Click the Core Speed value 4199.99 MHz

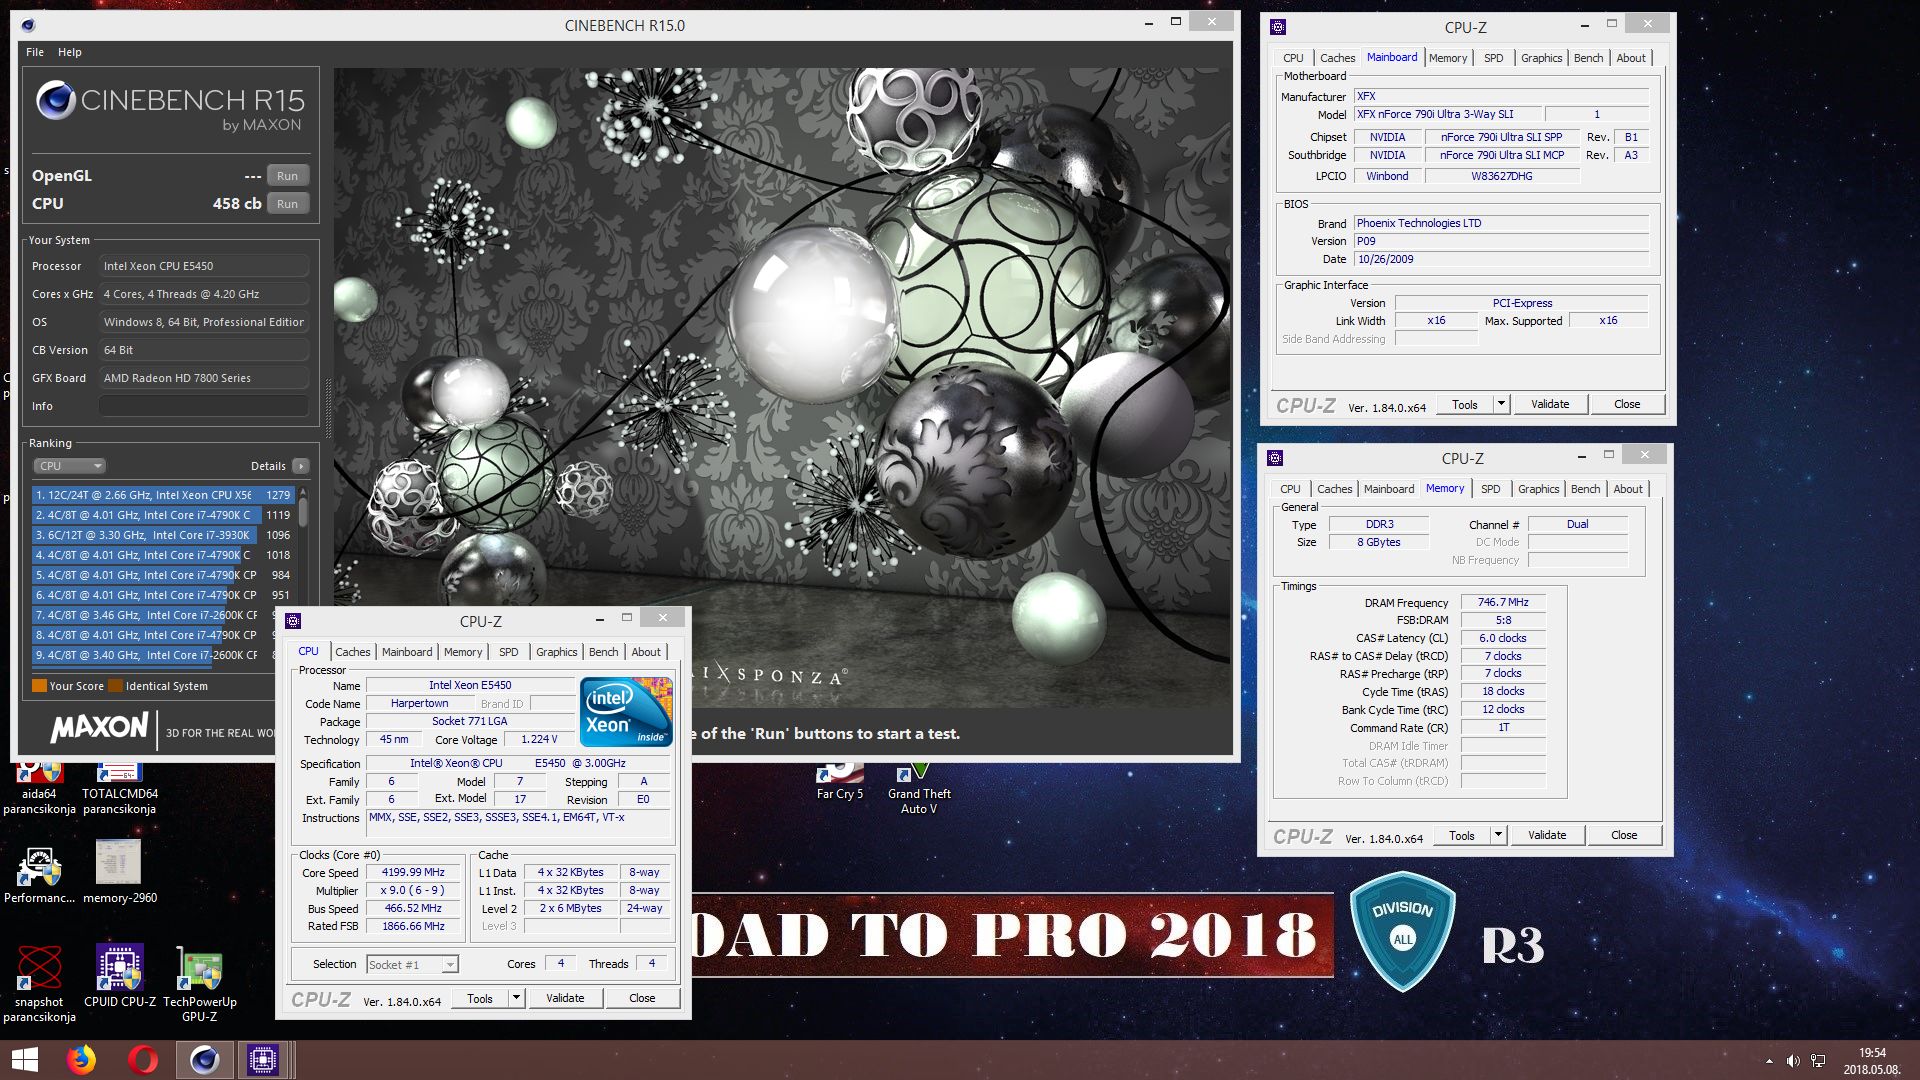[x=413, y=872]
